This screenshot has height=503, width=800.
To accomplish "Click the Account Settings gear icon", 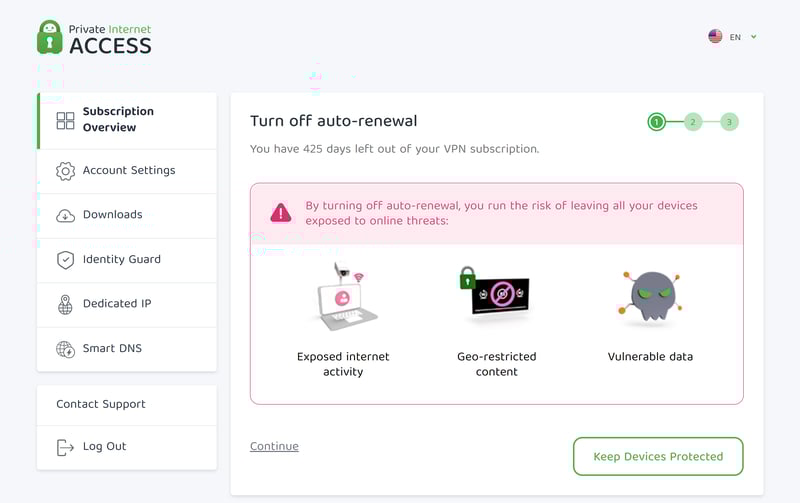I will click(x=65, y=171).
